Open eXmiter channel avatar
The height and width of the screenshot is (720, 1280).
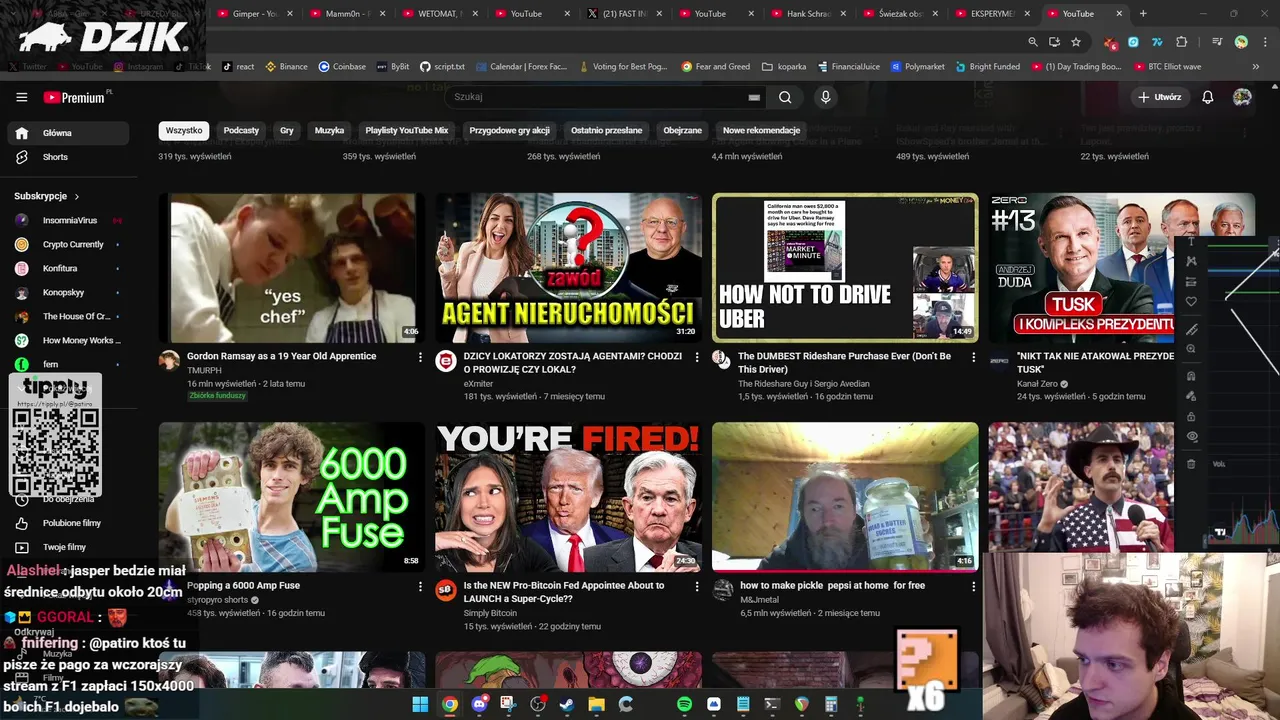446,361
